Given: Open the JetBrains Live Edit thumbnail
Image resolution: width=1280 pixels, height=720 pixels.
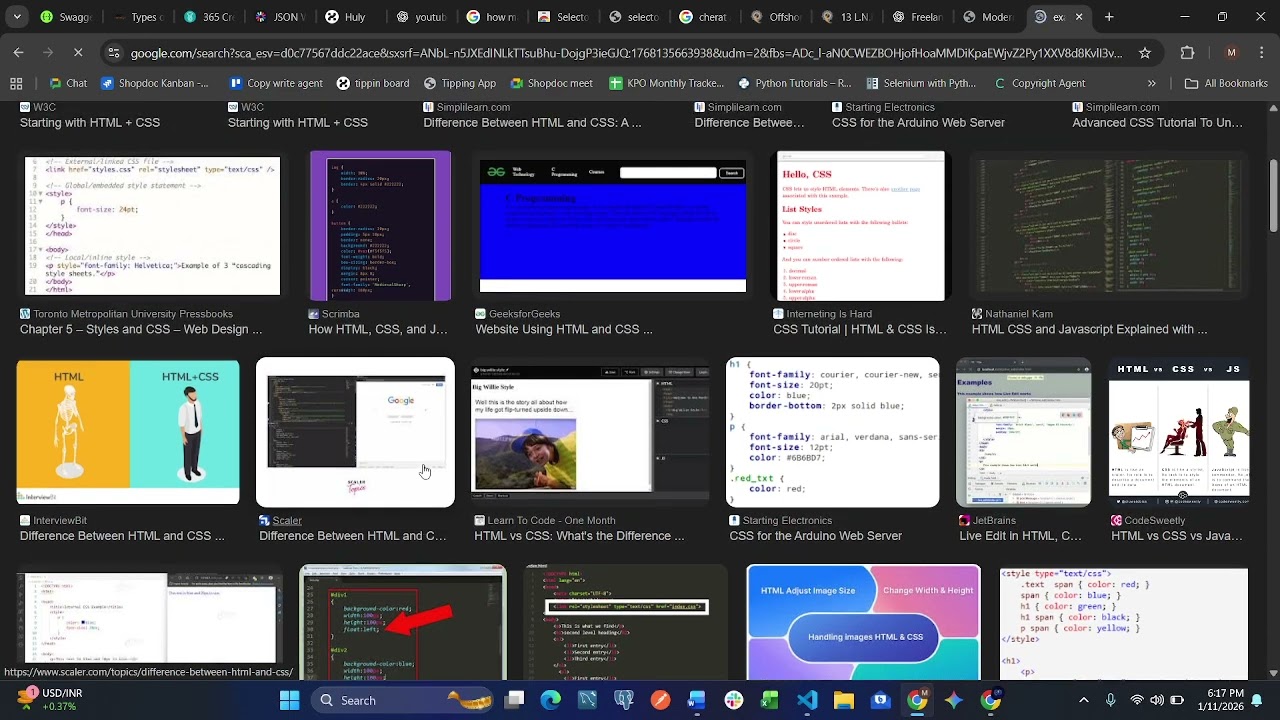Looking at the screenshot, I should tap(1023, 432).
